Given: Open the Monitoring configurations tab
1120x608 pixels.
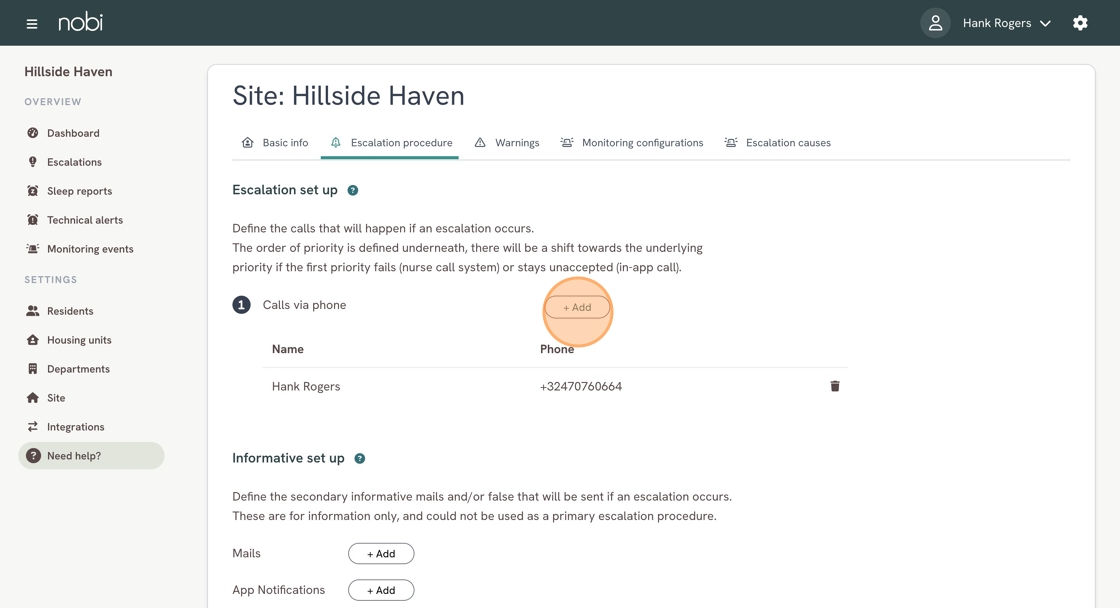Looking at the screenshot, I should [x=631, y=143].
